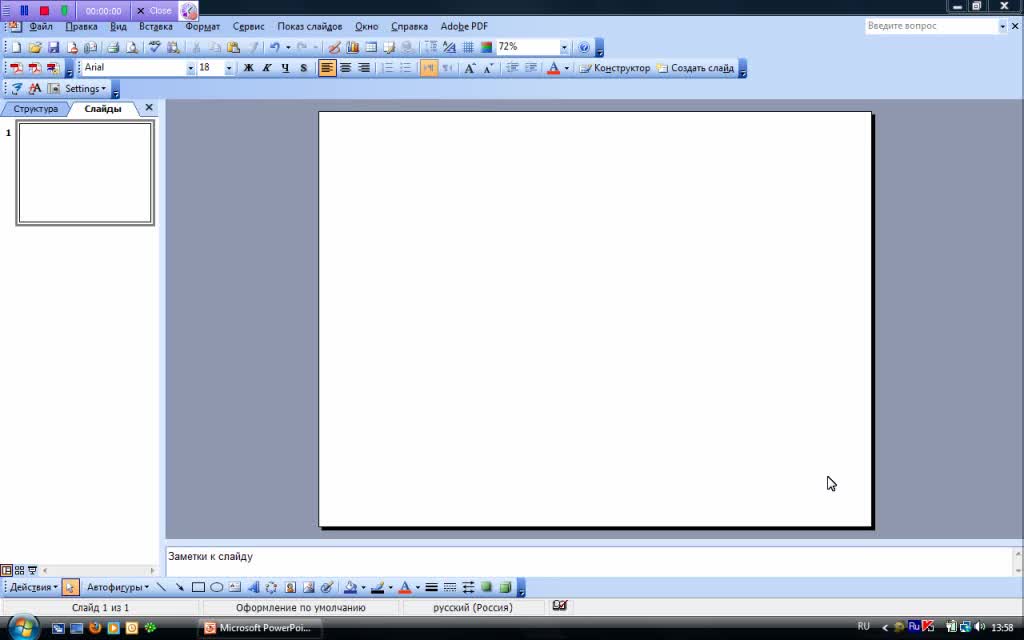The image size is (1024, 640).
Task: Select slide 1 thumbnail
Action: pyautogui.click(x=85, y=172)
